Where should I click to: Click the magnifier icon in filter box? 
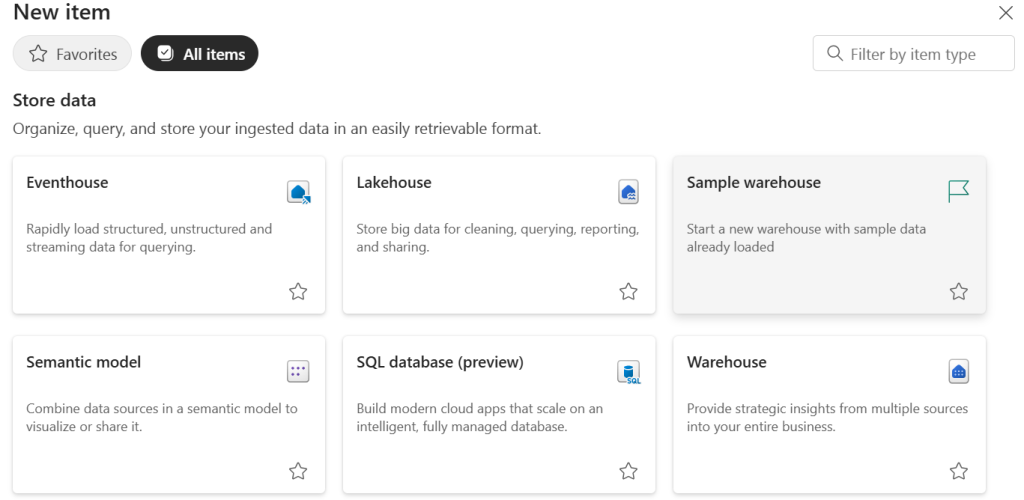click(x=834, y=54)
